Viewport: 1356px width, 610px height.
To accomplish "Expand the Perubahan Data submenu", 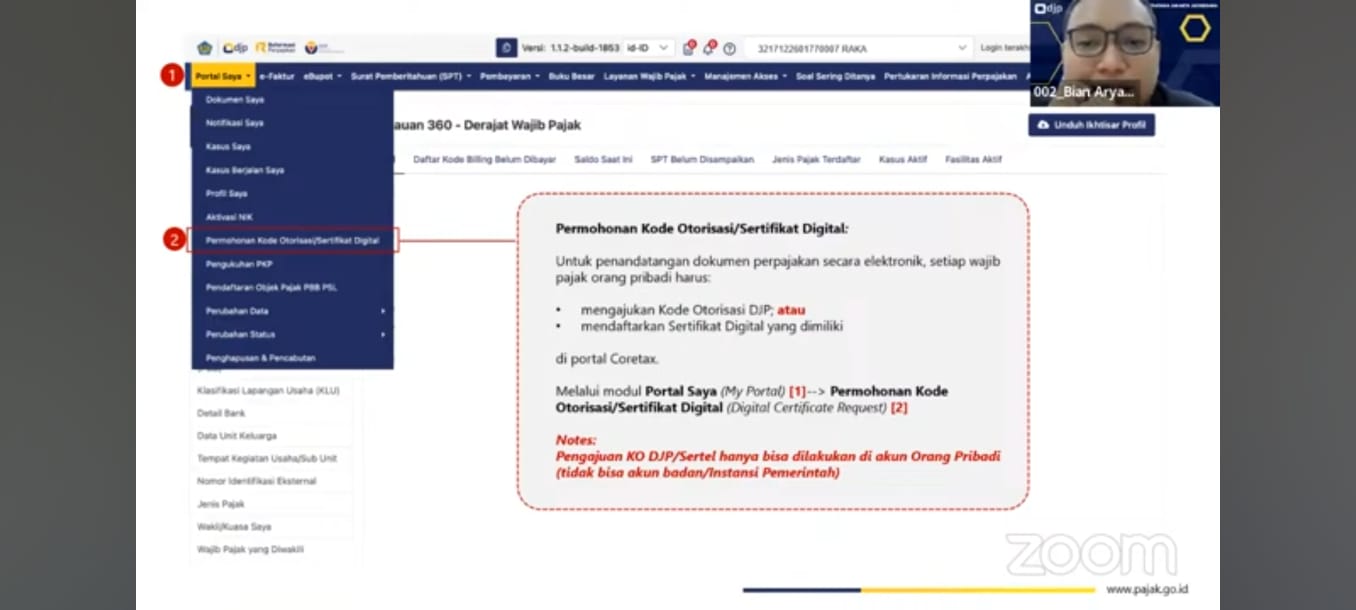I will pyautogui.click(x=292, y=311).
